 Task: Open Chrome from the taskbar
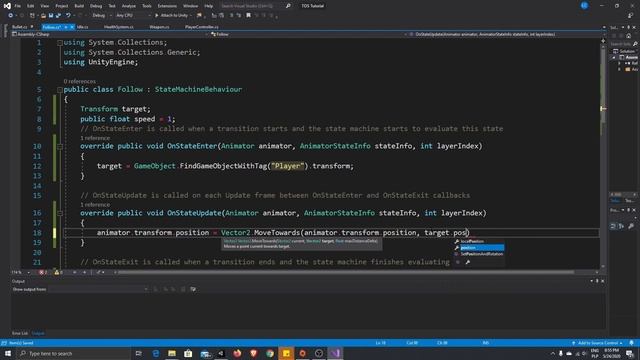270,353
